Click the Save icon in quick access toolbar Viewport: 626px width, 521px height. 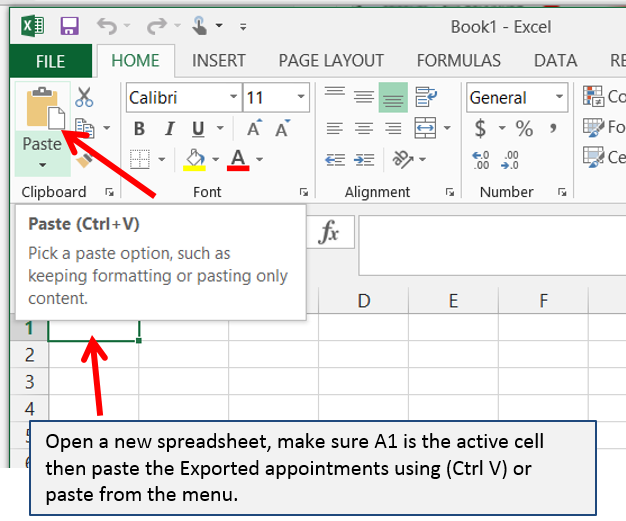(x=70, y=26)
